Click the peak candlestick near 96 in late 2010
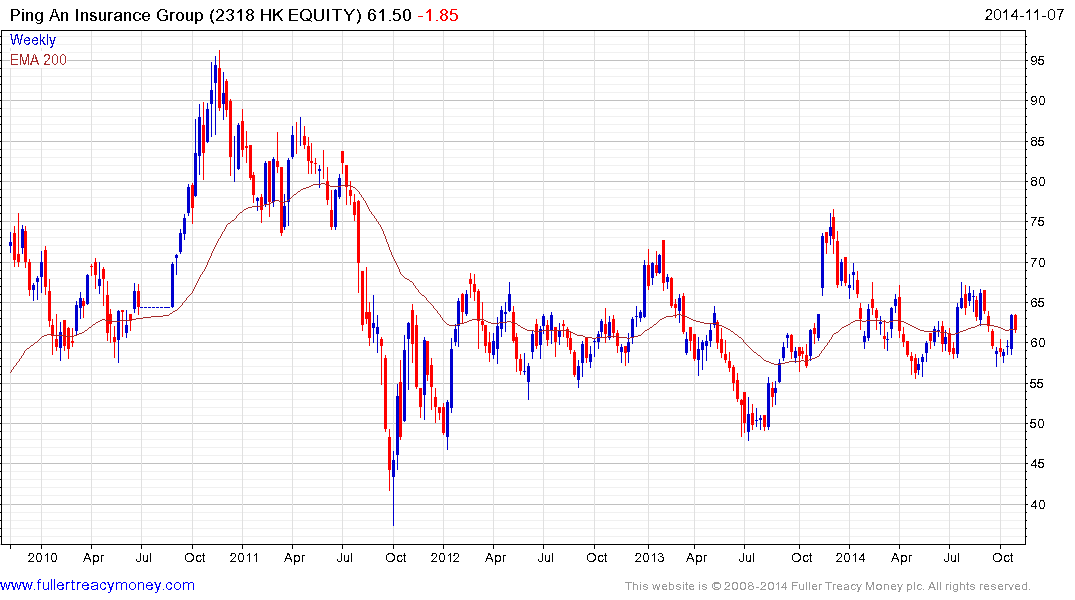Image resolution: width=1075 pixels, height=600 pixels. tap(219, 79)
